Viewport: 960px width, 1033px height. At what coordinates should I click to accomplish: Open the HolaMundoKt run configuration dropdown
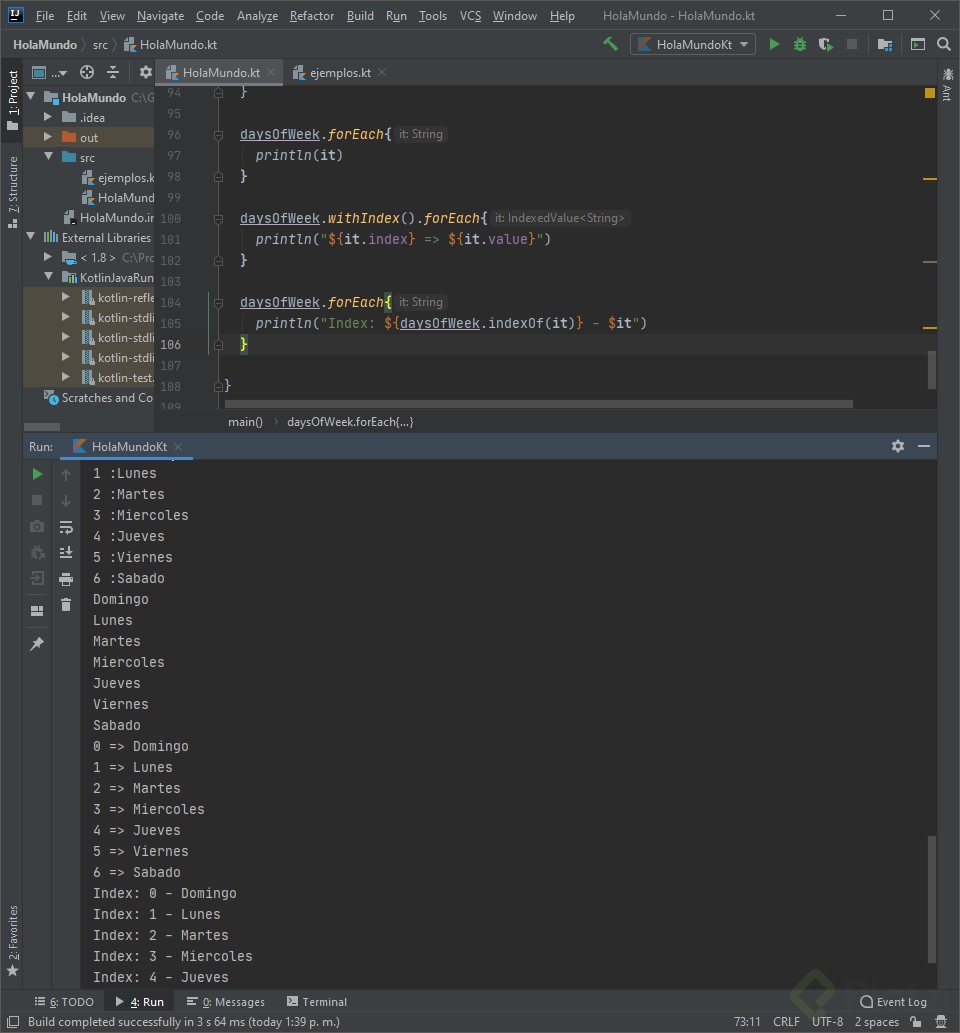692,44
